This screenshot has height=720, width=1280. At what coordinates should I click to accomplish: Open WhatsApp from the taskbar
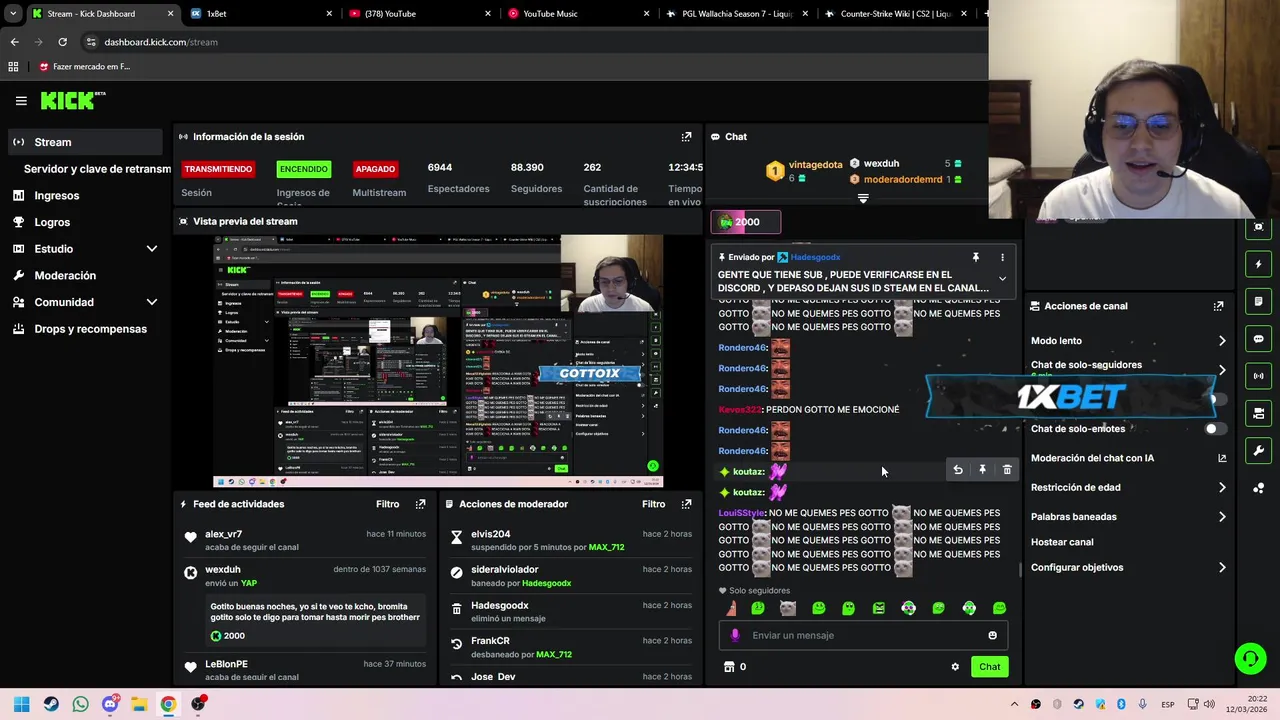(80, 704)
